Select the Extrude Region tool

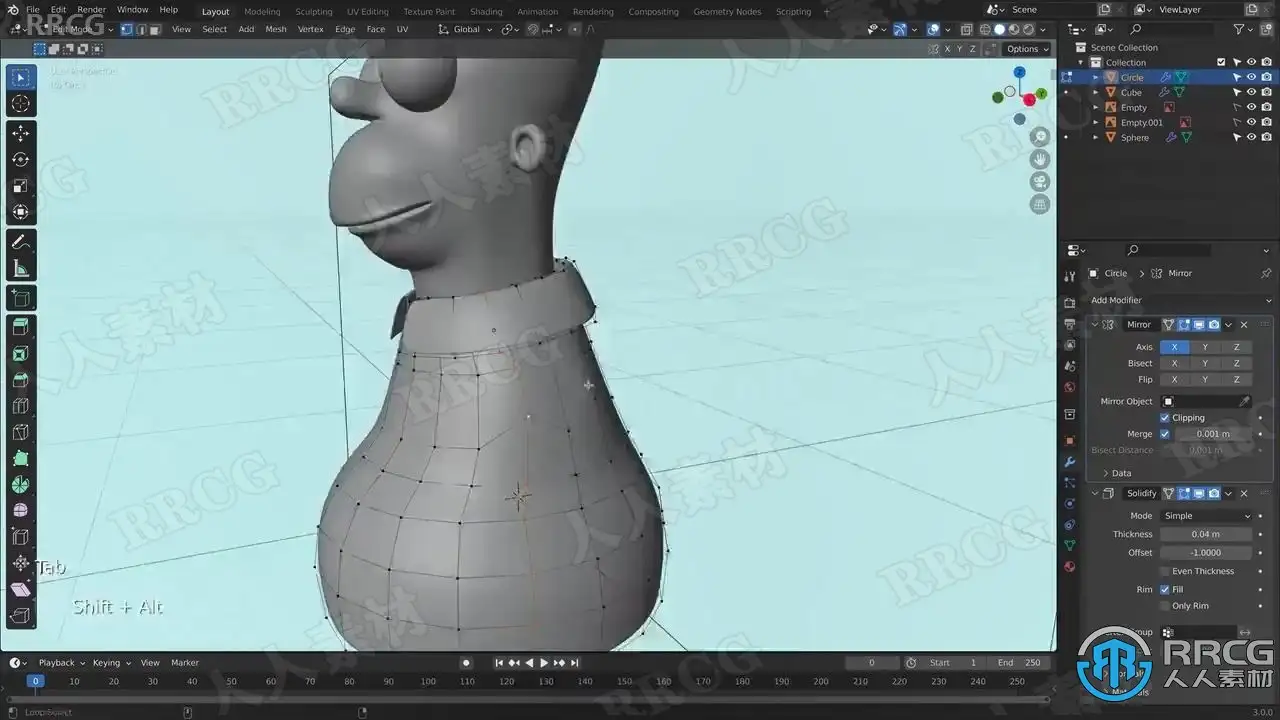21,327
